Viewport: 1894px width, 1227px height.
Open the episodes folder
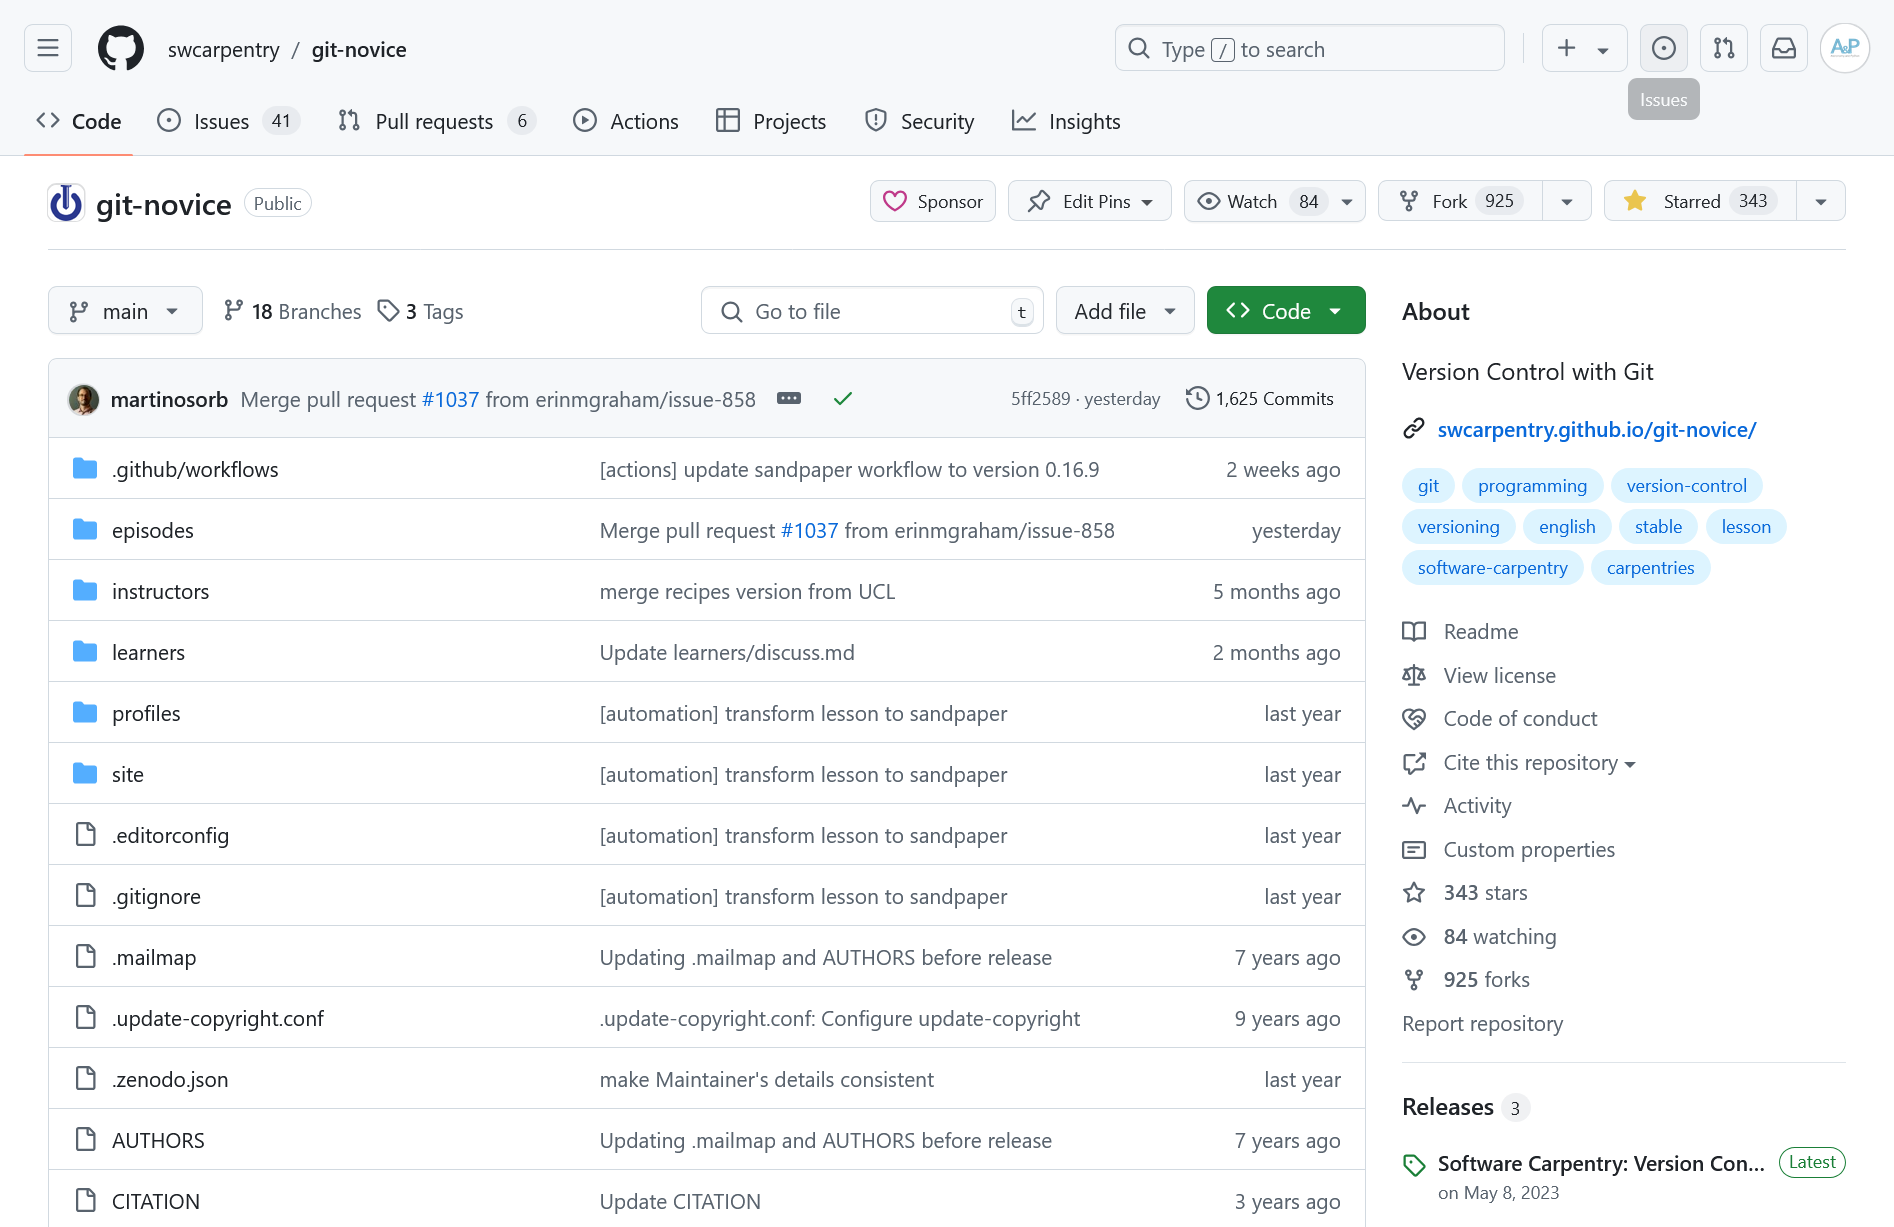click(x=153, y=530)
